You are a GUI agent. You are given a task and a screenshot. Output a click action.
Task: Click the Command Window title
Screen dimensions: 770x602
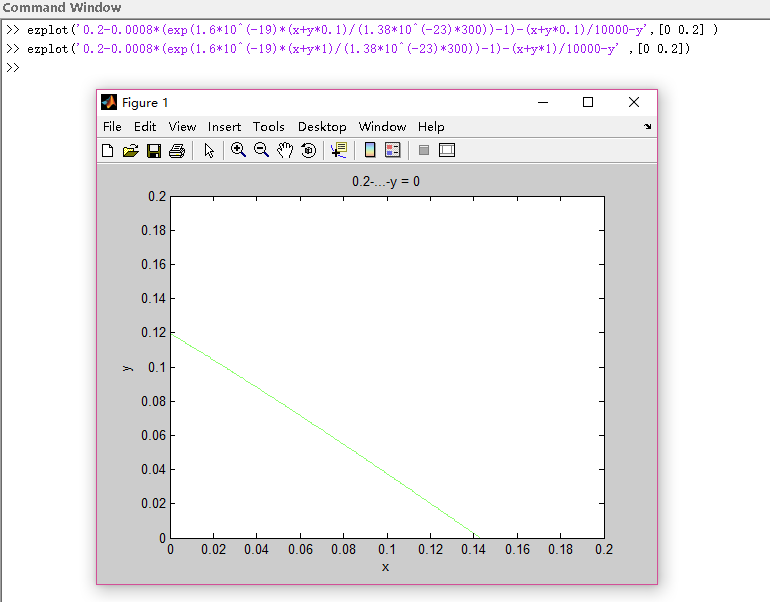(x=62, y=7)
